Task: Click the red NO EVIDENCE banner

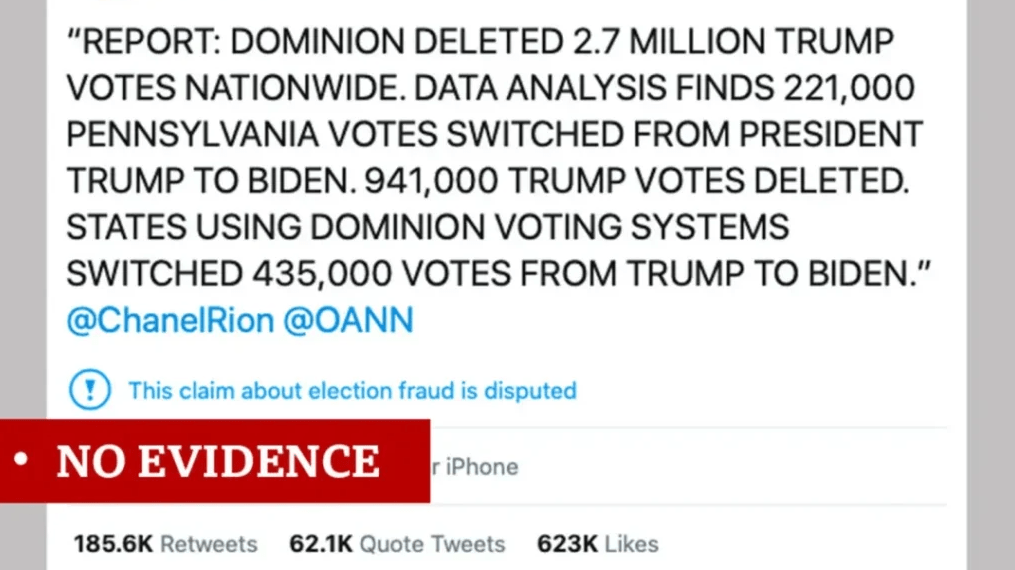Action: click(215, 461)
